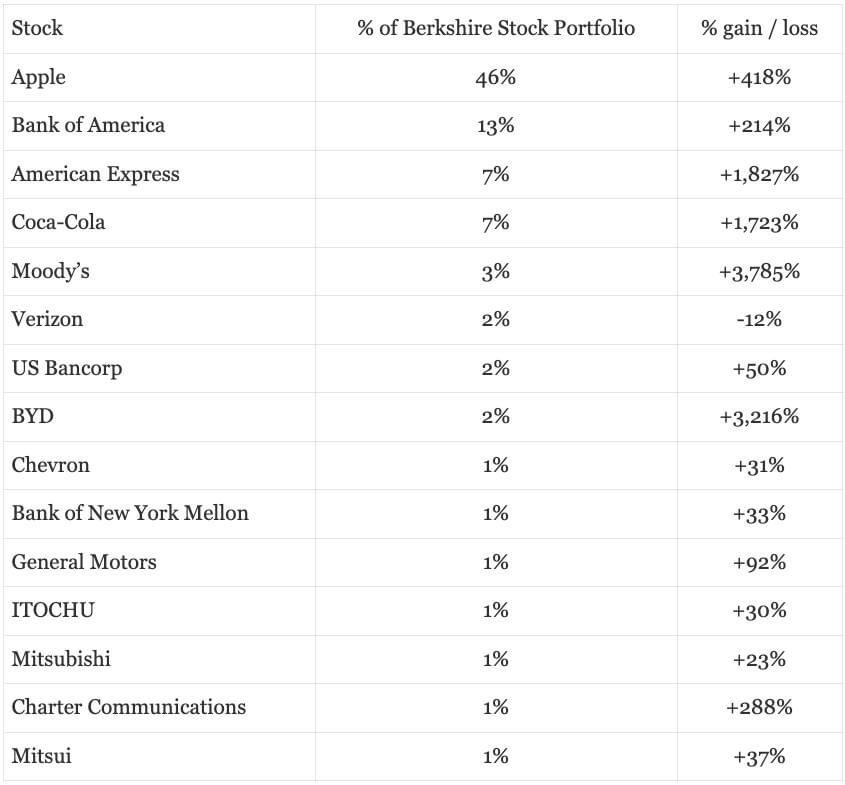Viewport: 845px width, 785px height.
Task: Select the ITOCHU stock name
Action: point(53,610)
